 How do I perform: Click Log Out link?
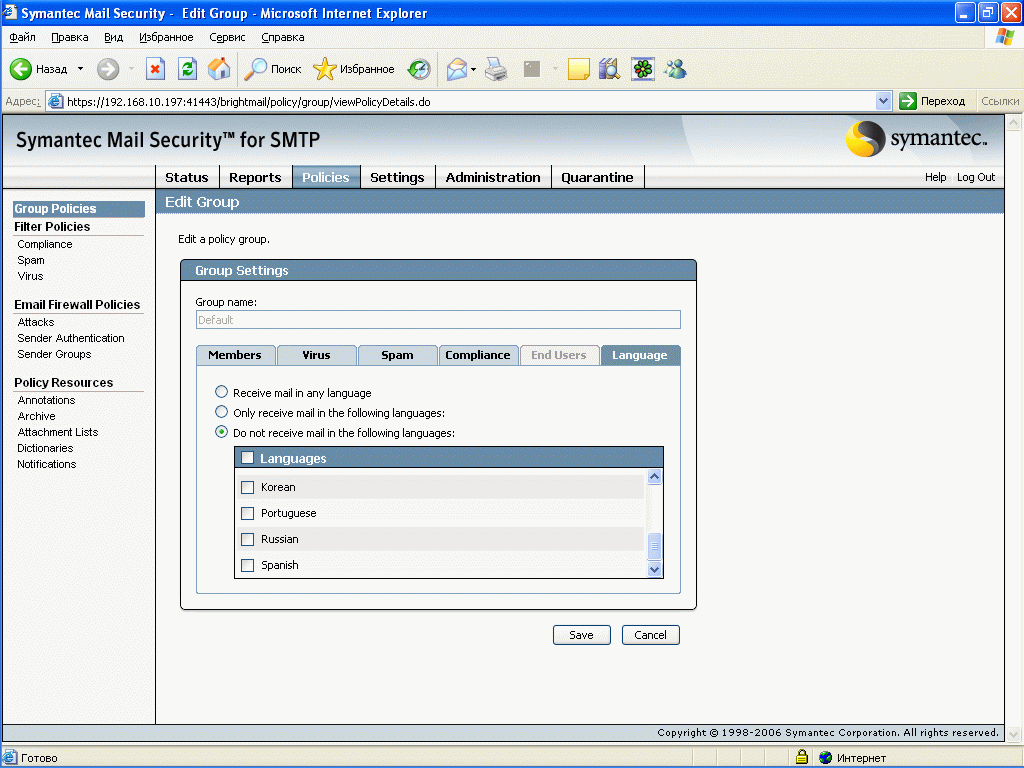[976, 177]
